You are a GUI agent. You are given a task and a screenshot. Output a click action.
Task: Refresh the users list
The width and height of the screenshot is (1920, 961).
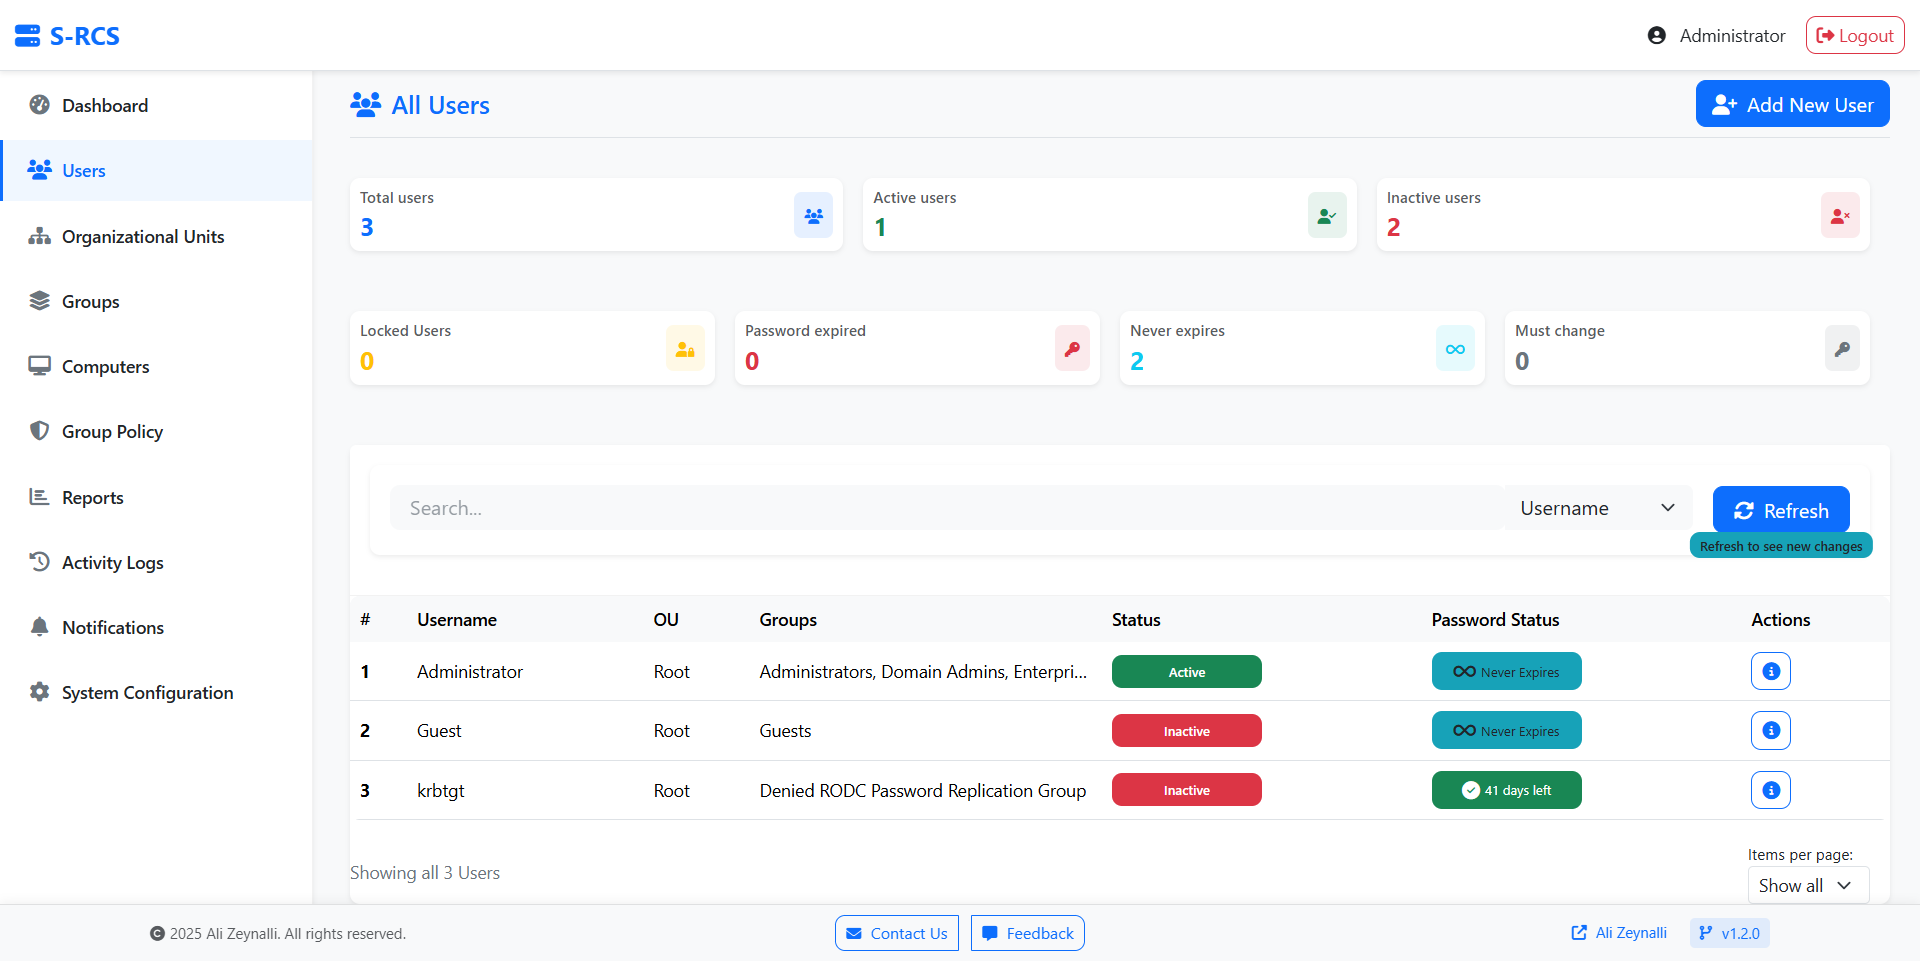[x=1781, y=510]
